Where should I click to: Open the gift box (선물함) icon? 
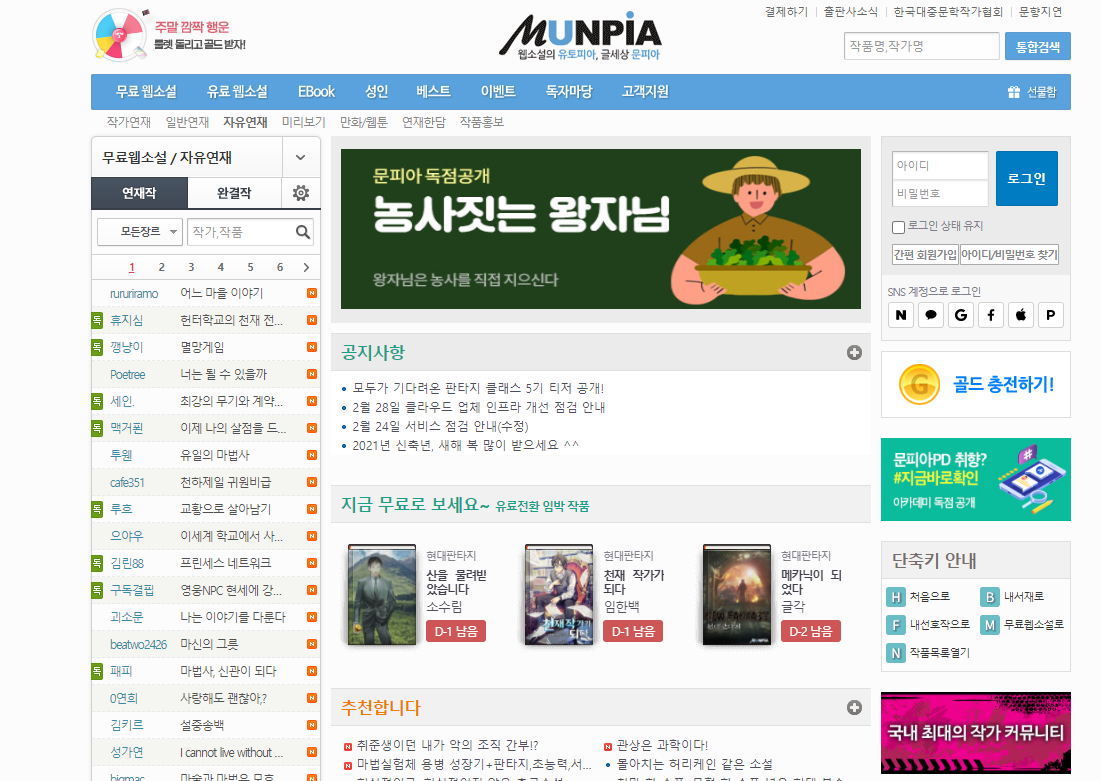[x=1013, y=92]
